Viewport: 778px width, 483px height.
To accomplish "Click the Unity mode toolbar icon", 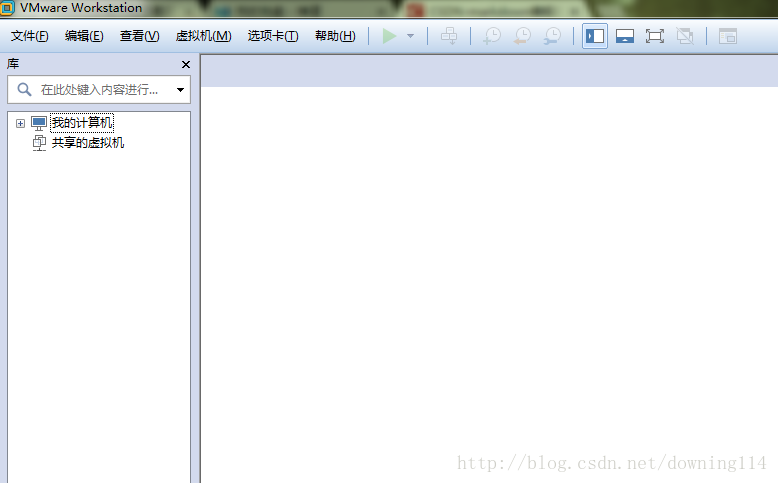I will (685, 36).
